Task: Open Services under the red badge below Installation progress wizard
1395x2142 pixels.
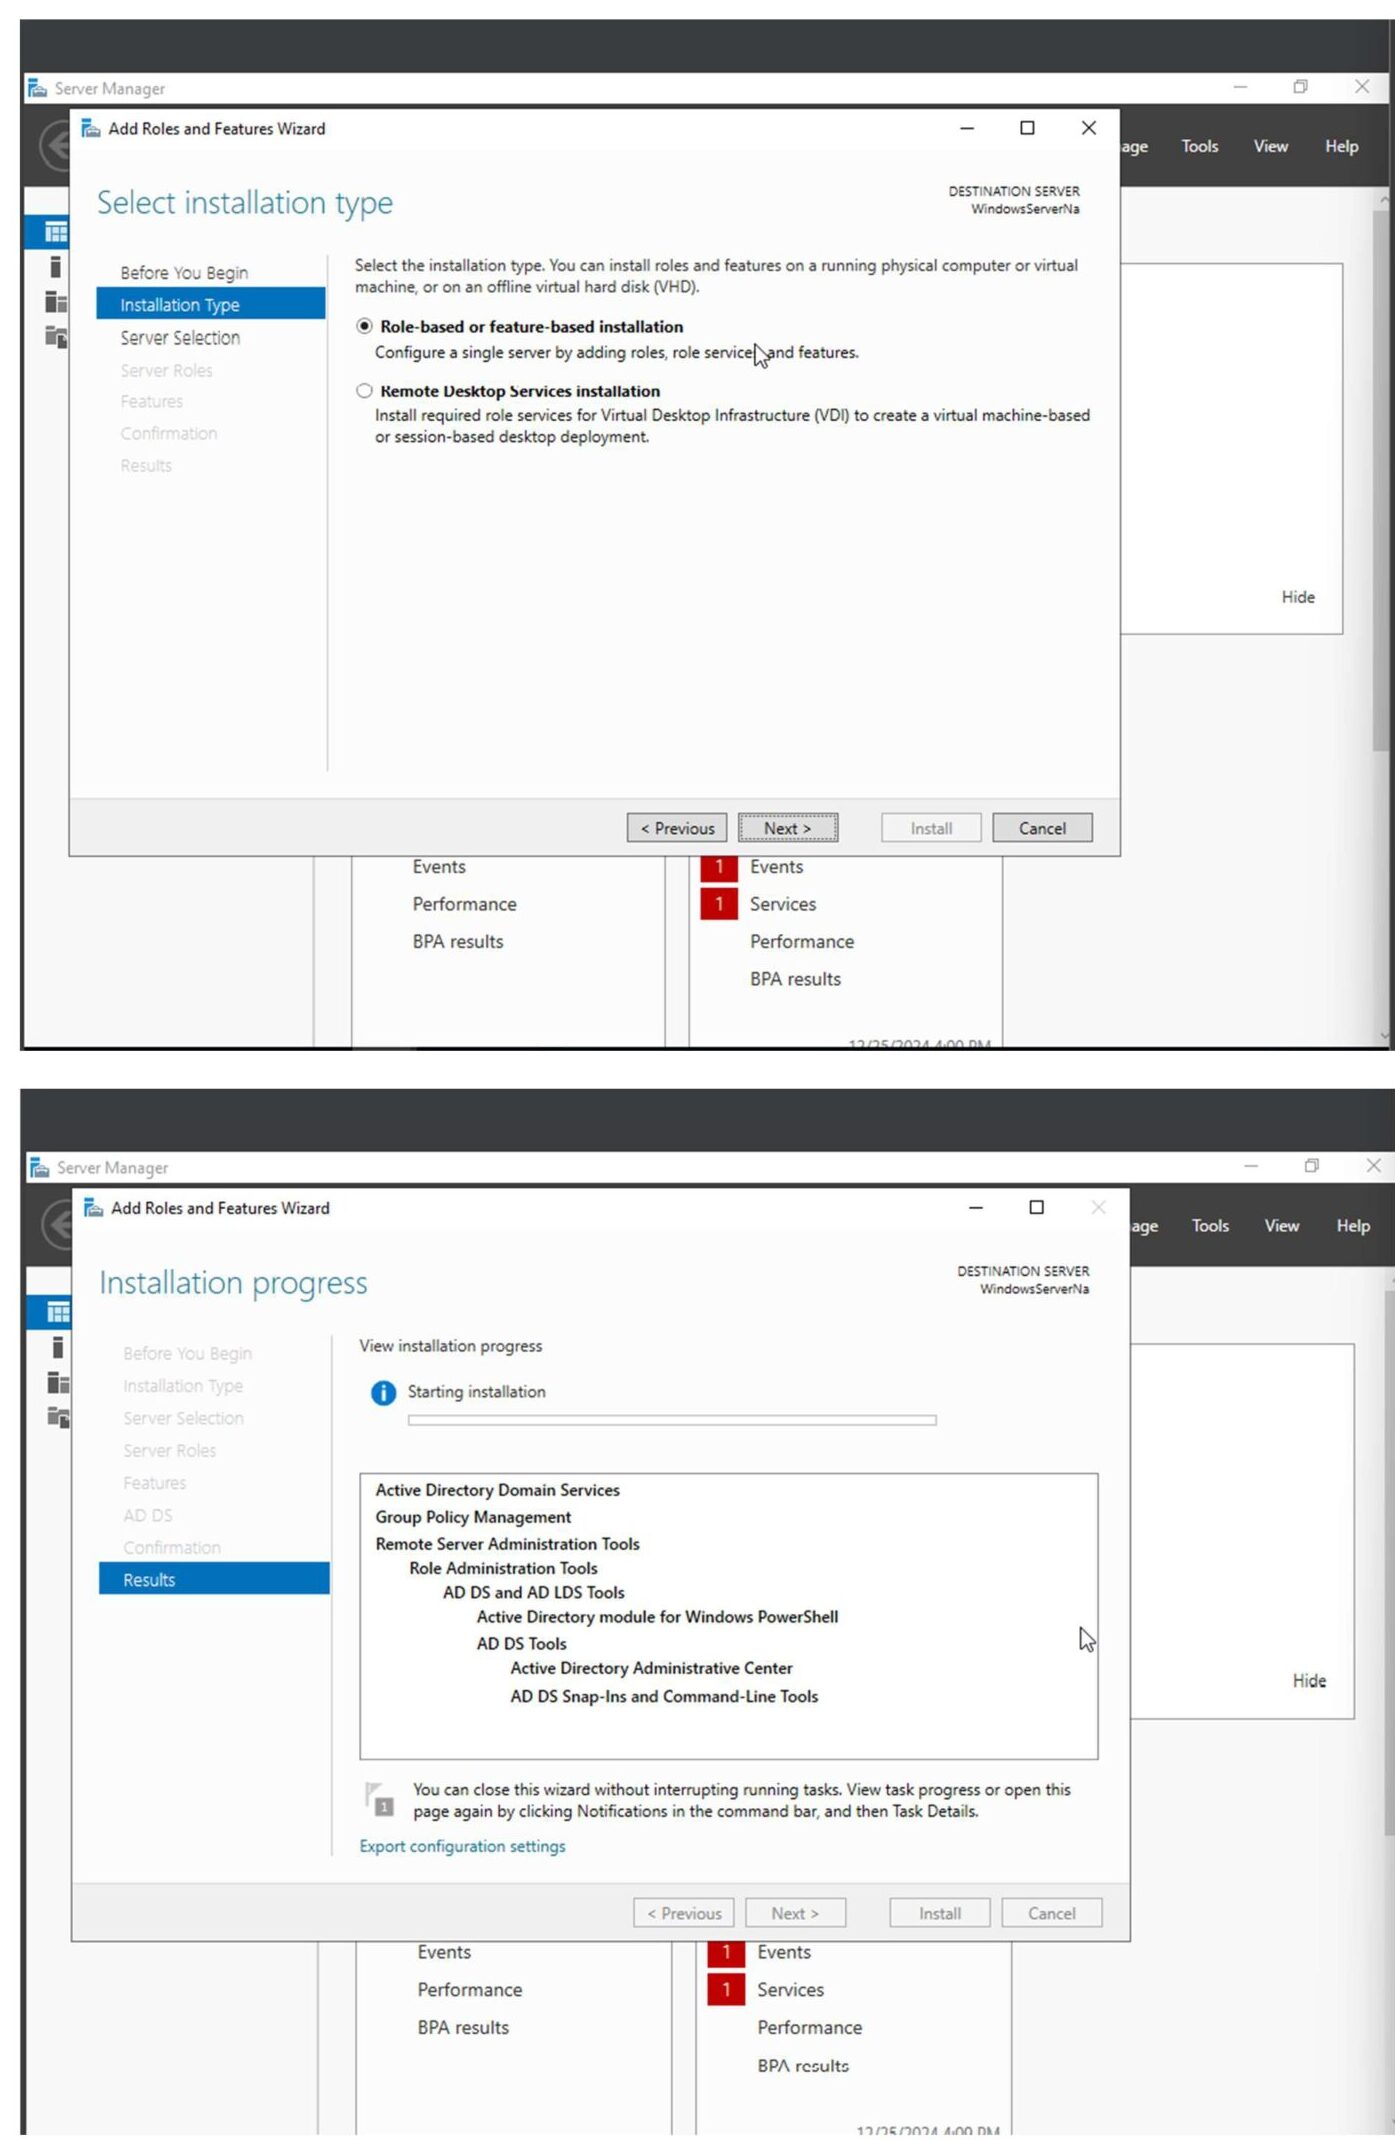Action: tap(790, 1990)
